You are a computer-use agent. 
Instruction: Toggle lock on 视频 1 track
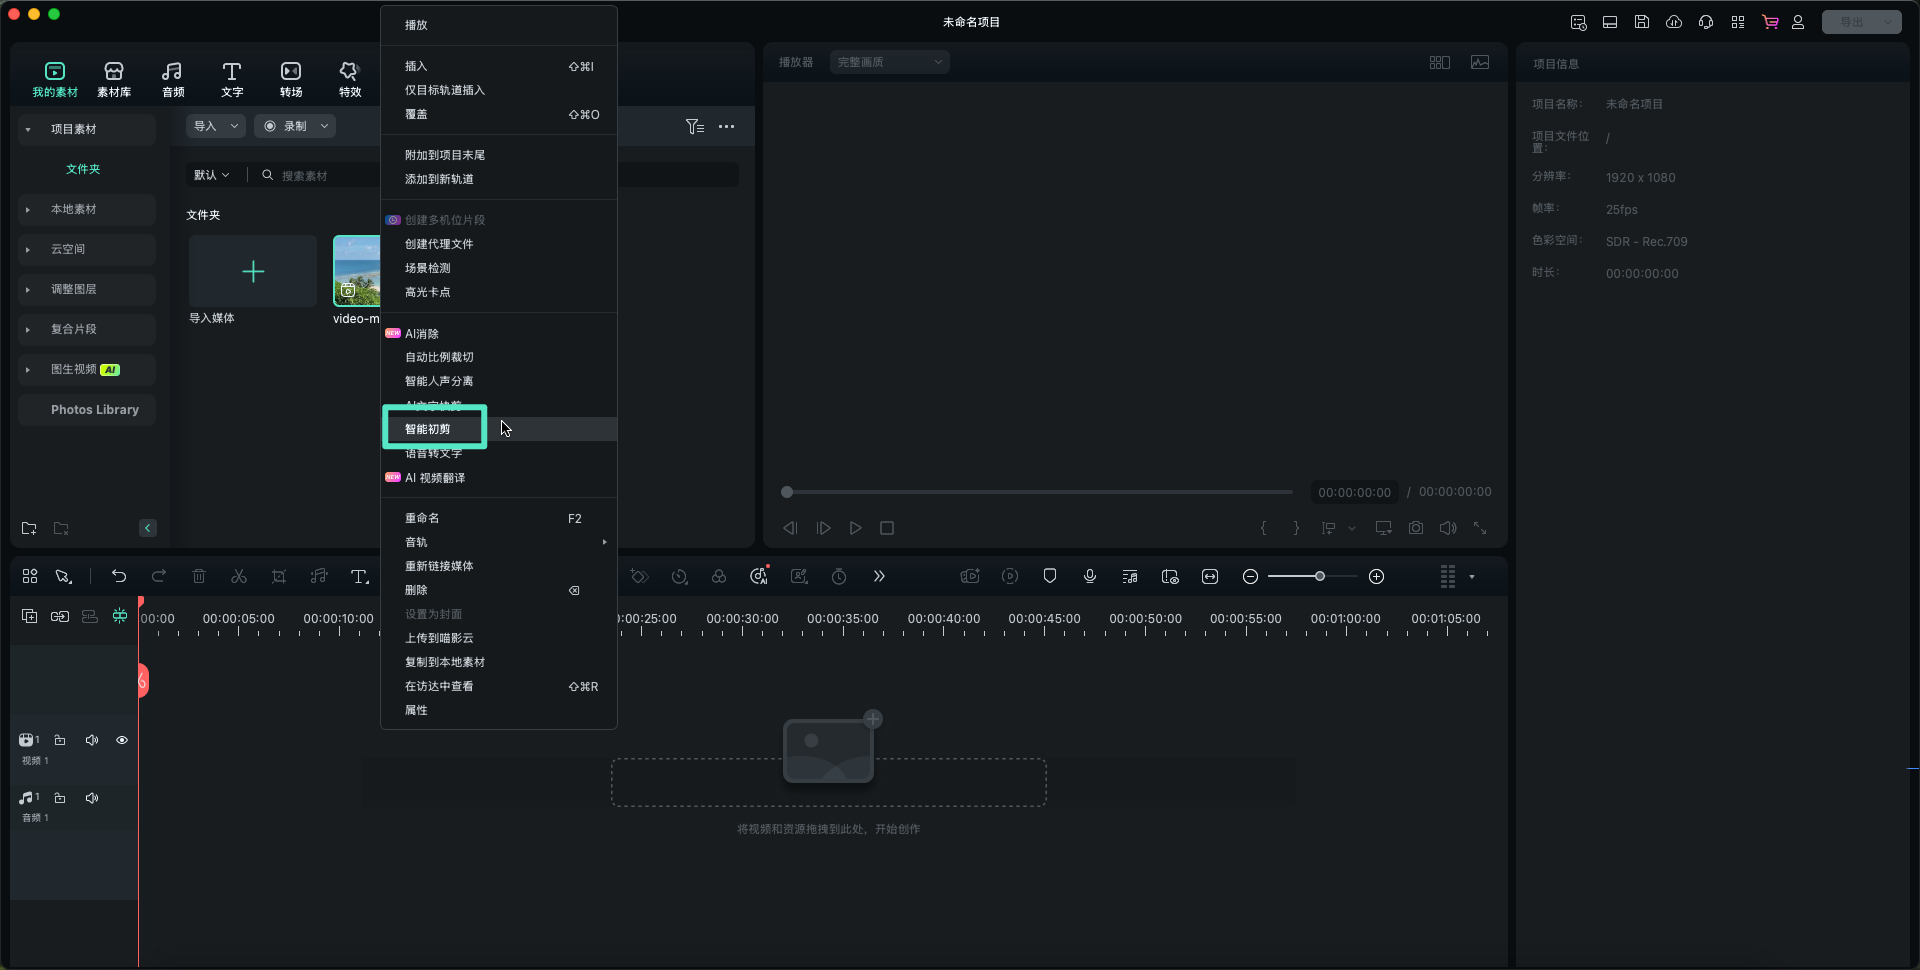pos(60,740)
